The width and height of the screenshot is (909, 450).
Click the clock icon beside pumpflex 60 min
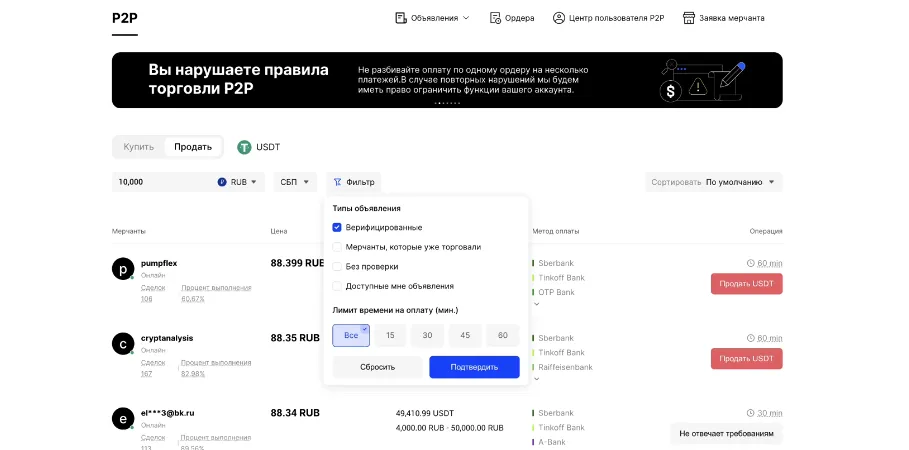tap(751, 263)
